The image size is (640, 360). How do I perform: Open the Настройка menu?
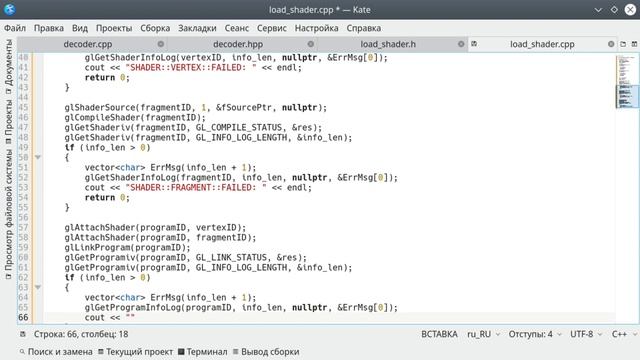(316, 28)
